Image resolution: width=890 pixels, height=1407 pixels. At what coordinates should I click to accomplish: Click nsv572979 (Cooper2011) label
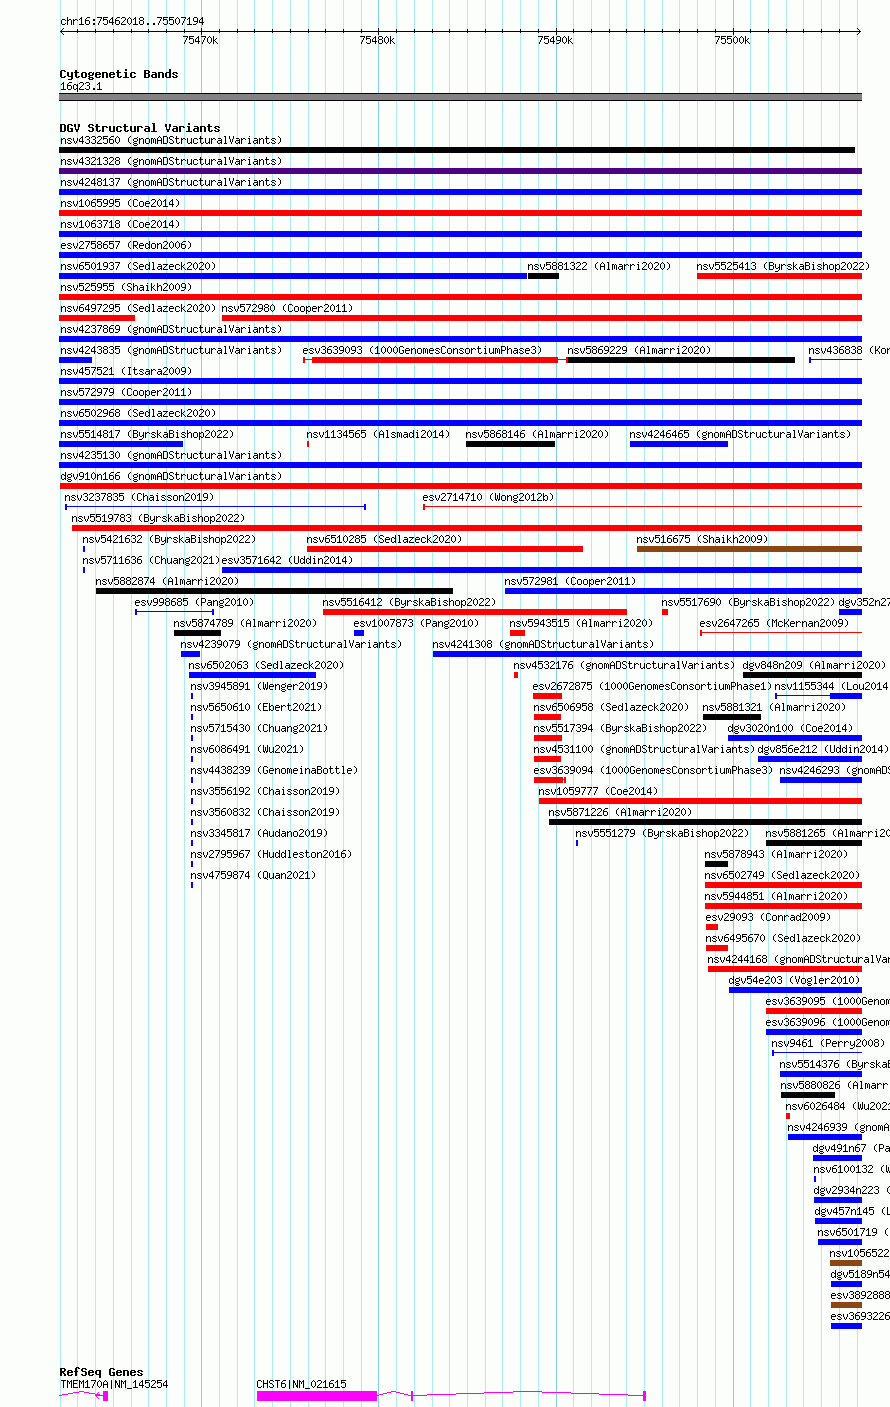[x=126, y=392]
